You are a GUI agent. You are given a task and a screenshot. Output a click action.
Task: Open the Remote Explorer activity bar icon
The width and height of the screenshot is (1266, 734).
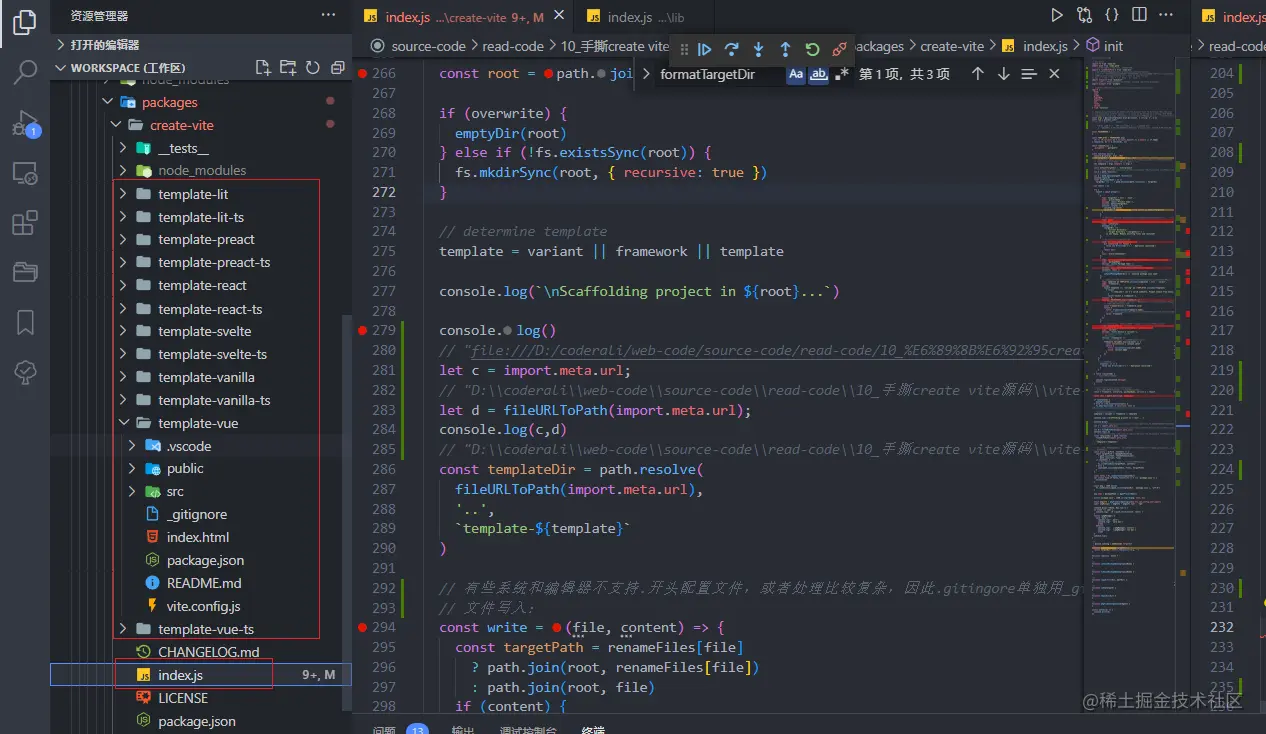25,173
